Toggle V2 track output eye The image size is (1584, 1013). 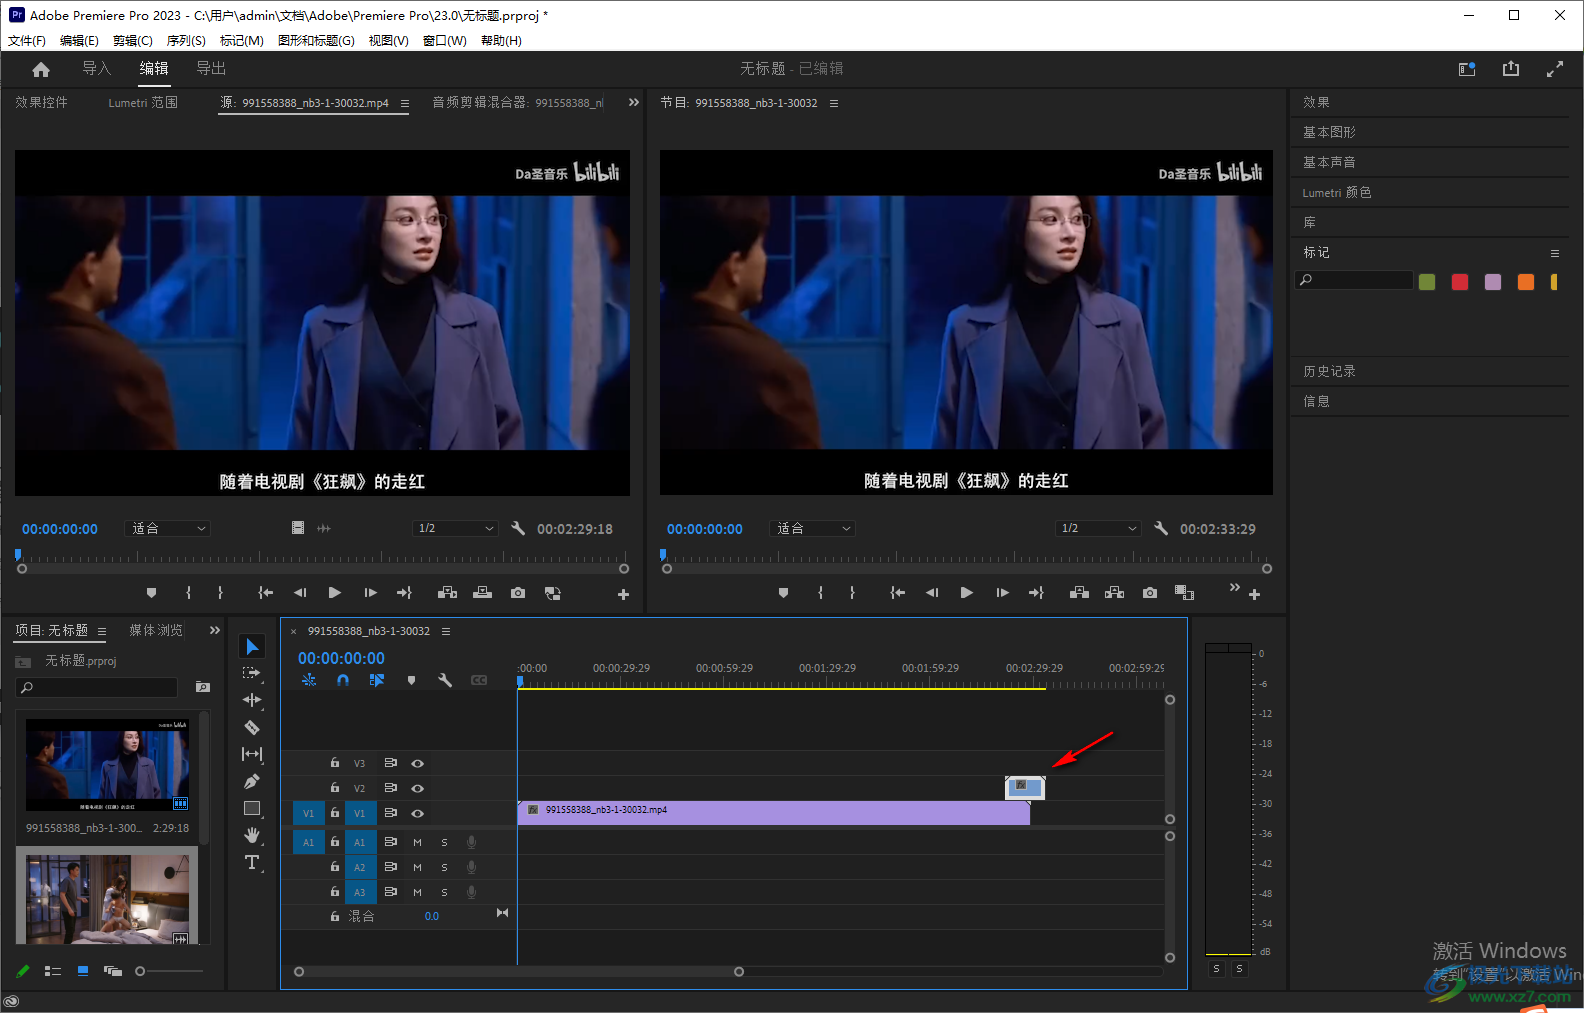pos(418,788)
